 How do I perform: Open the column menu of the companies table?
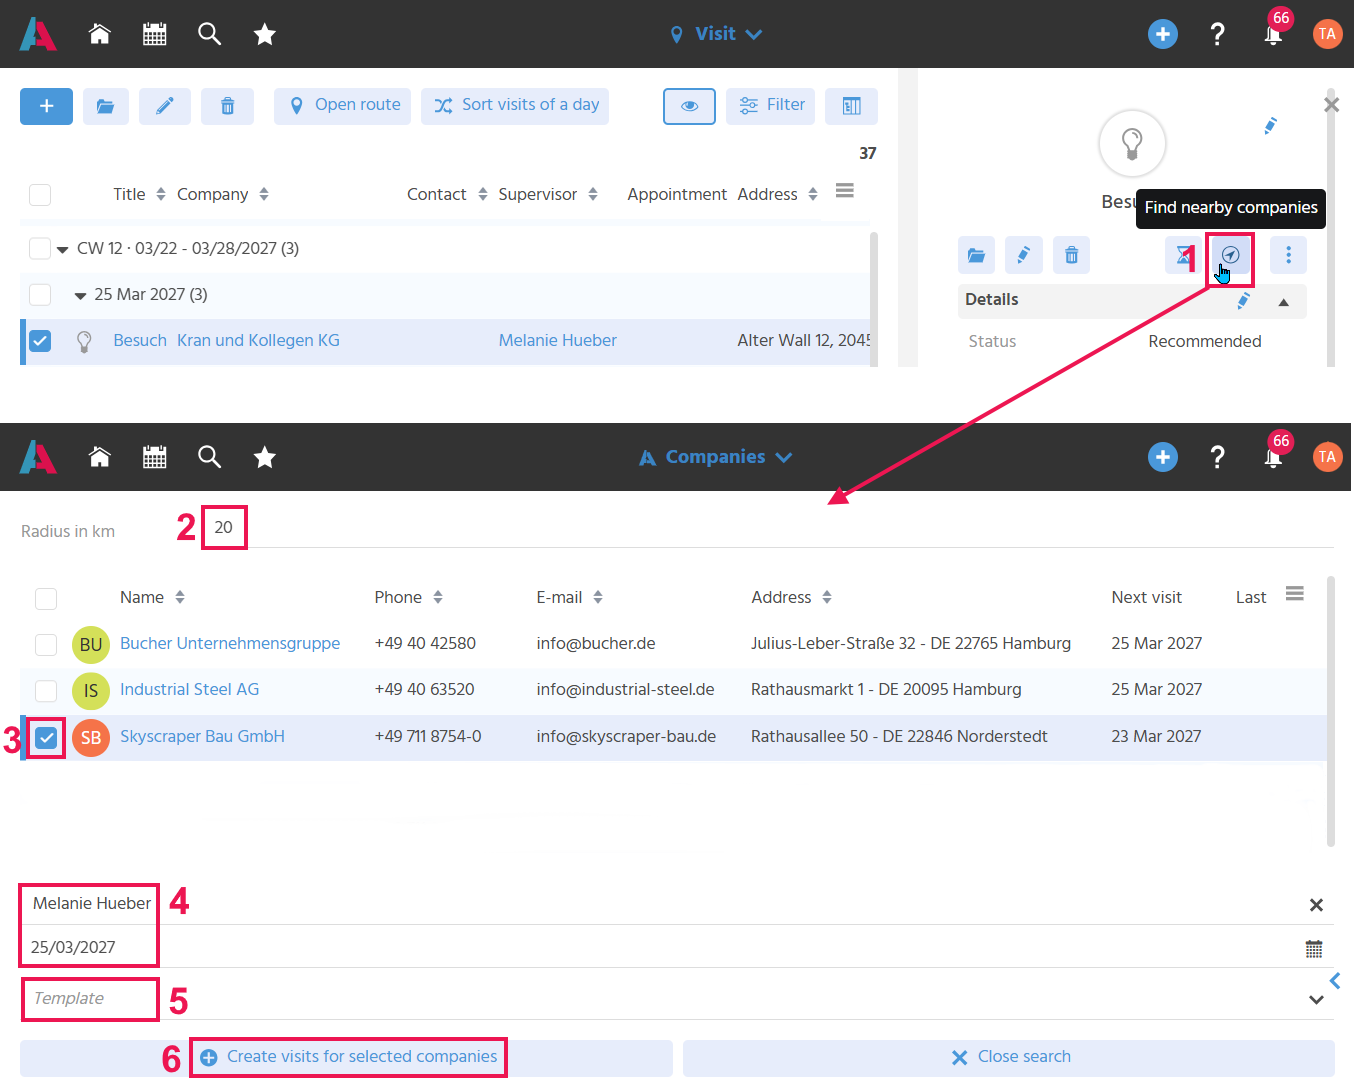pos(1295,594)
